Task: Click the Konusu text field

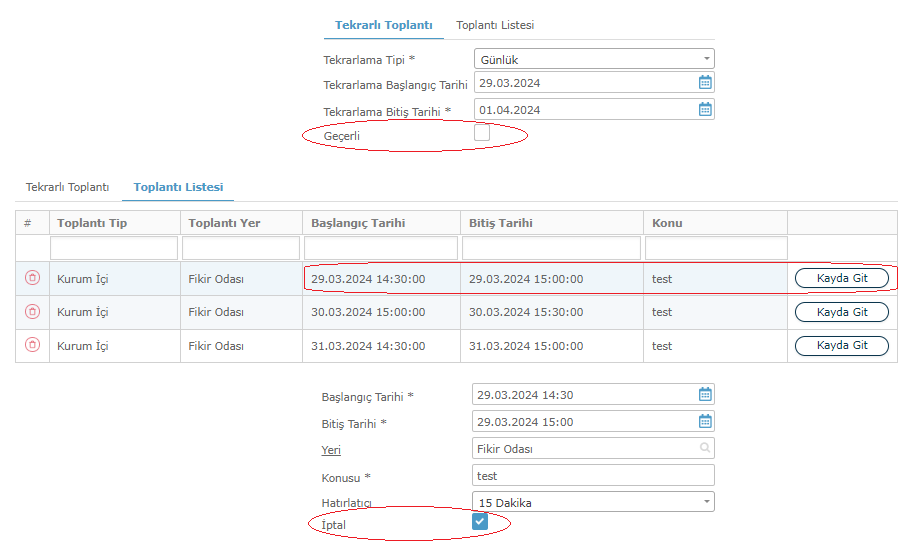Action: [593, 475]
